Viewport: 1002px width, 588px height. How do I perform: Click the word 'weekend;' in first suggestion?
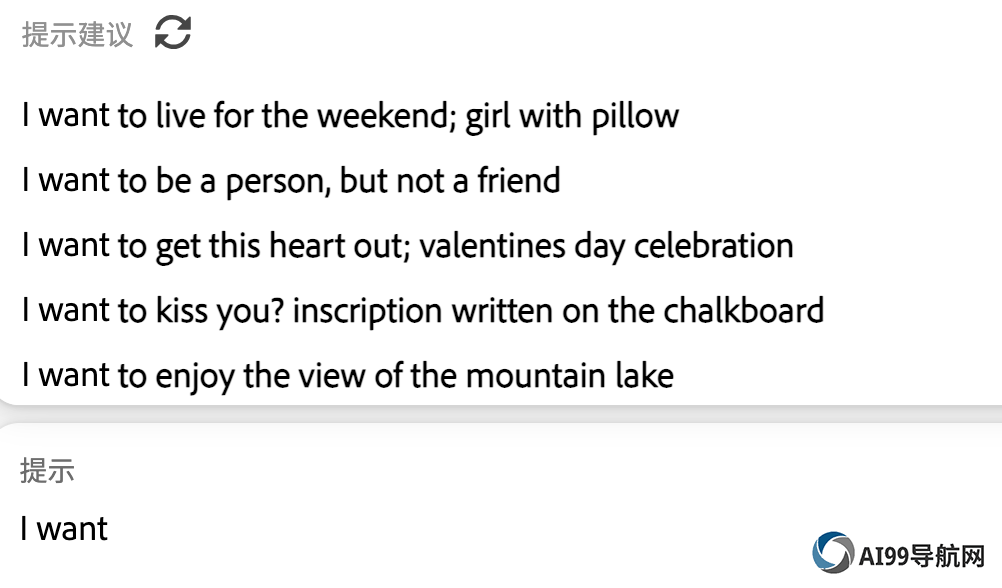tap(387, 116)
